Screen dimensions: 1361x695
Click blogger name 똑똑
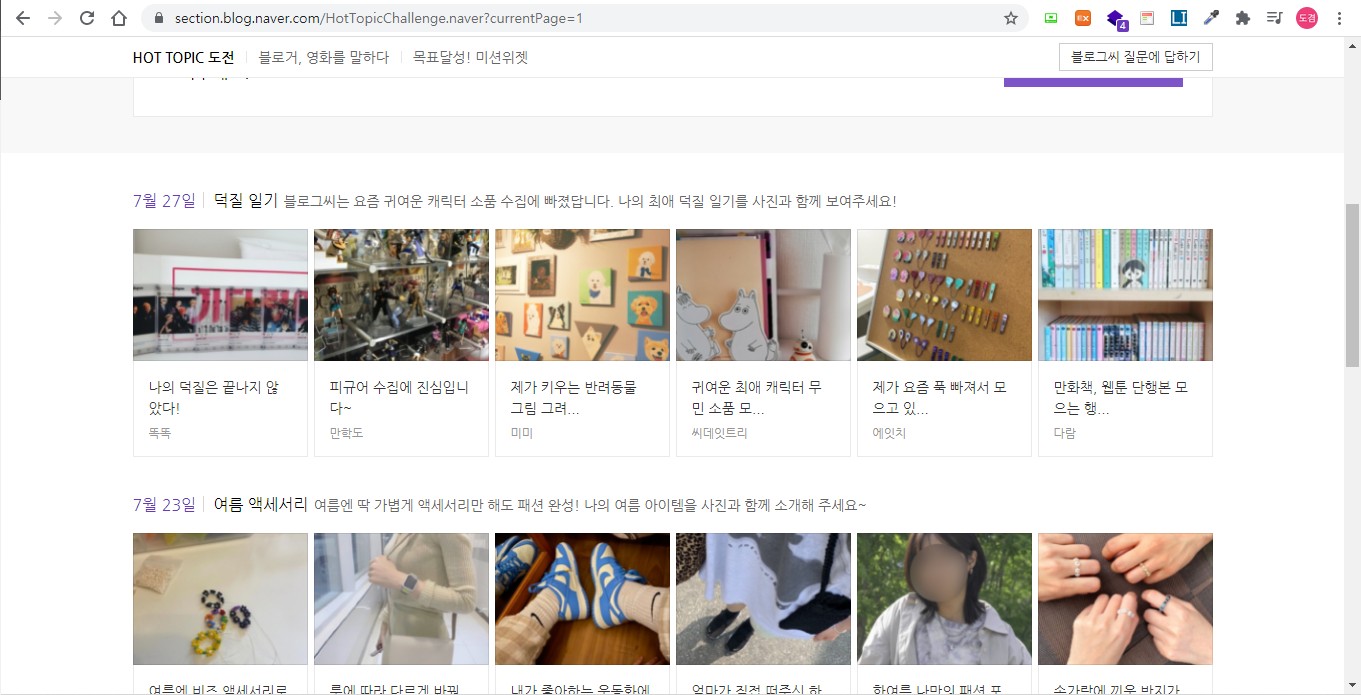click(x=160, y=433)
